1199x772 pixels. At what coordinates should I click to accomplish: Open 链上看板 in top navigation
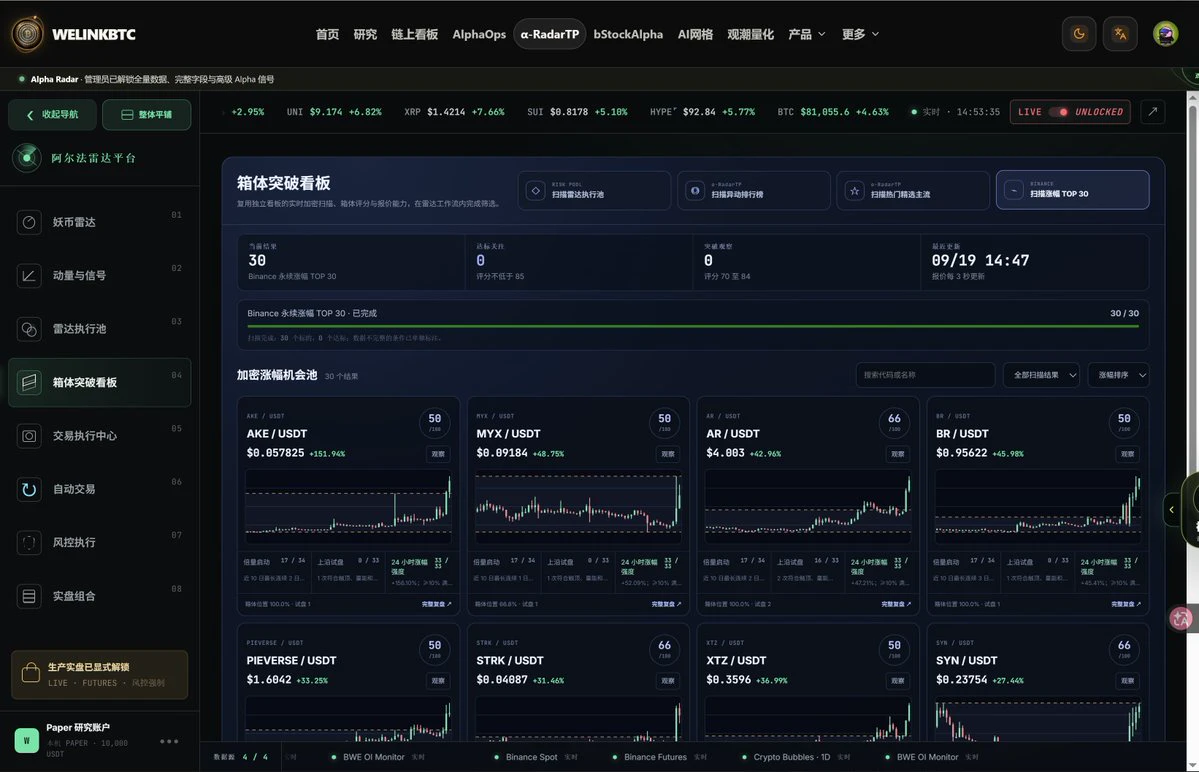click(414, 34)
